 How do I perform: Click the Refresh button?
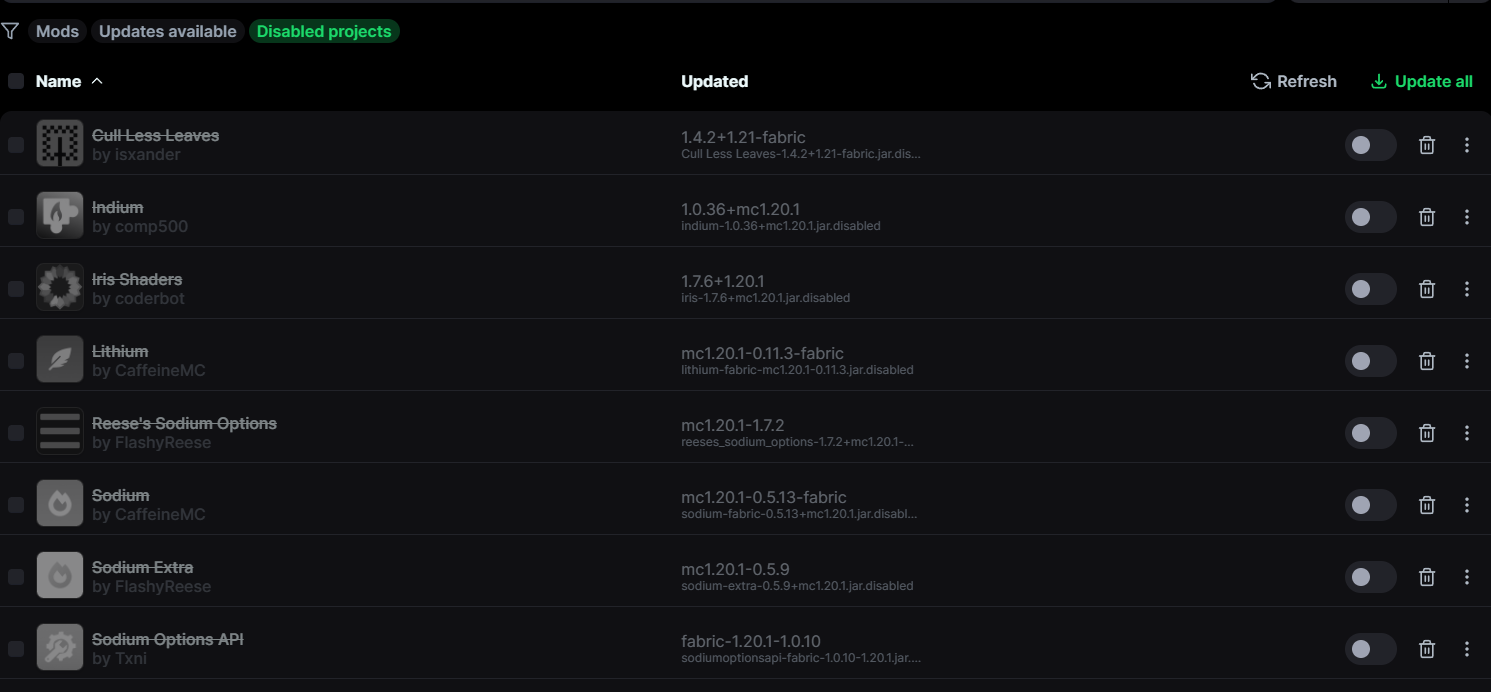click(1294, 81)
